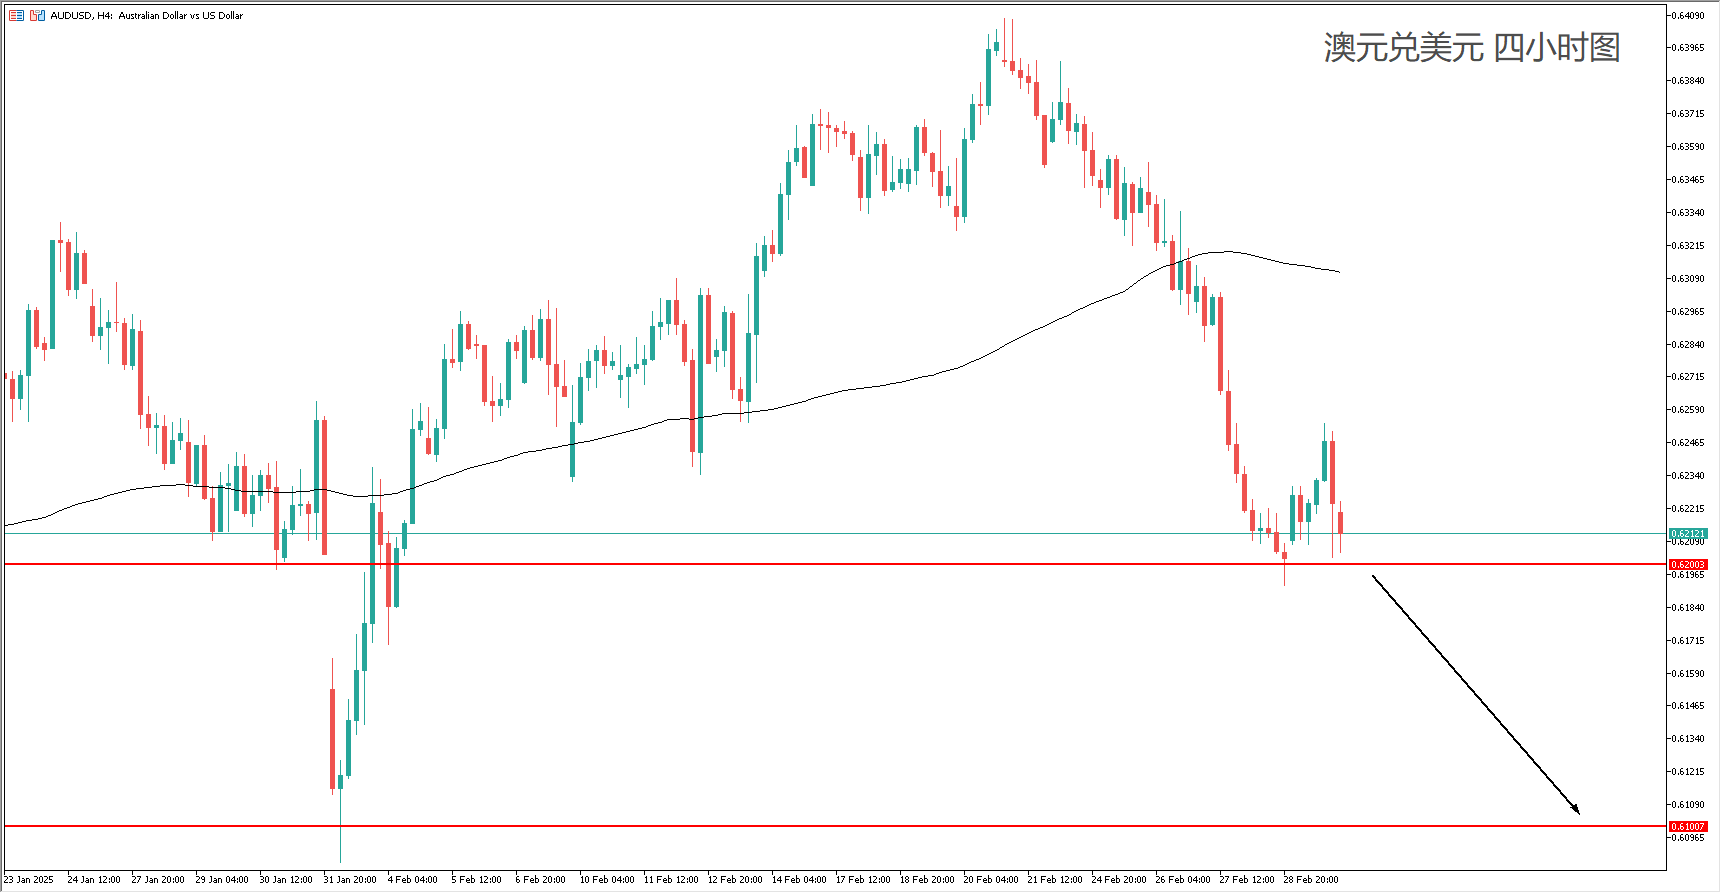The width and height of the screenshot is (1721, 893).
Task: Click the 澳元兑美元 四小时图 text label
Action: click(1471, 48)
